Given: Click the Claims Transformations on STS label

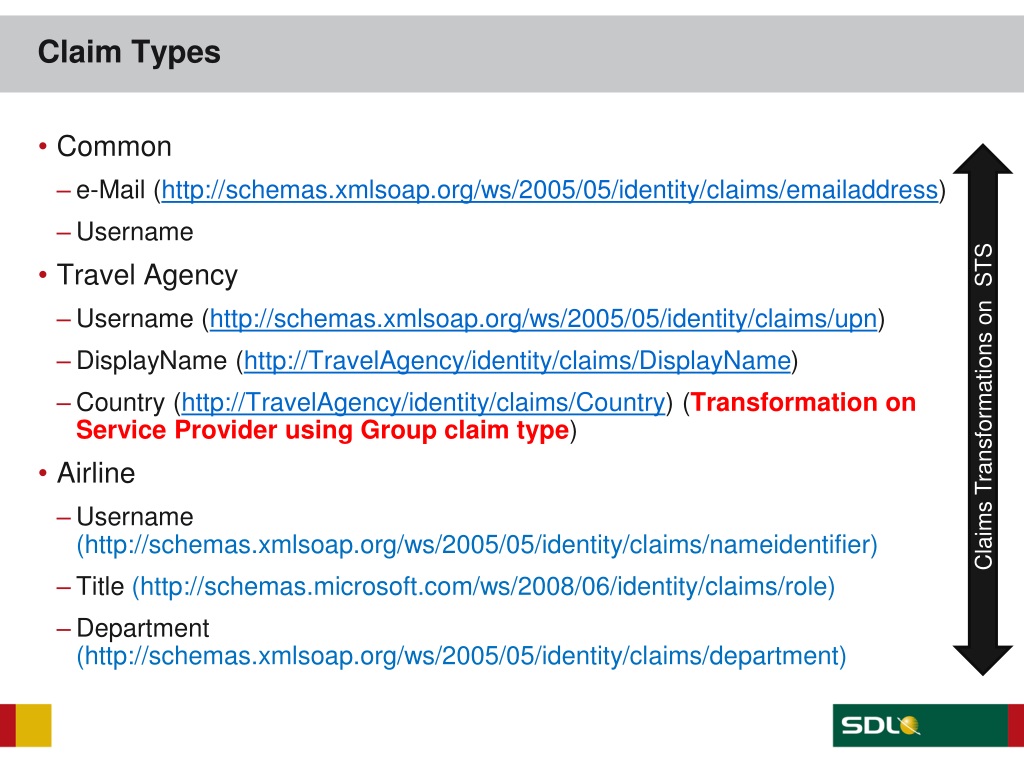Looking at the screenshot, I should (x=983, y=406).
